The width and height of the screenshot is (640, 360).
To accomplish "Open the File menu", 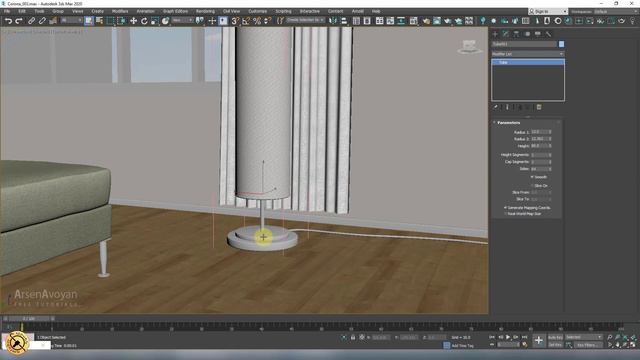I will [x=7, y=11].
